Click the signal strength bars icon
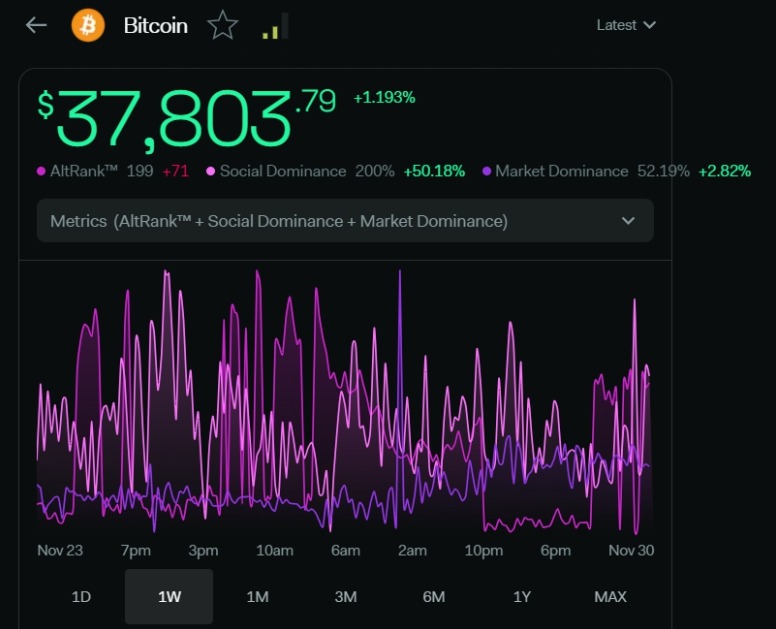The width and height of the screenshot is (776, 629). [x=275, y=27]
